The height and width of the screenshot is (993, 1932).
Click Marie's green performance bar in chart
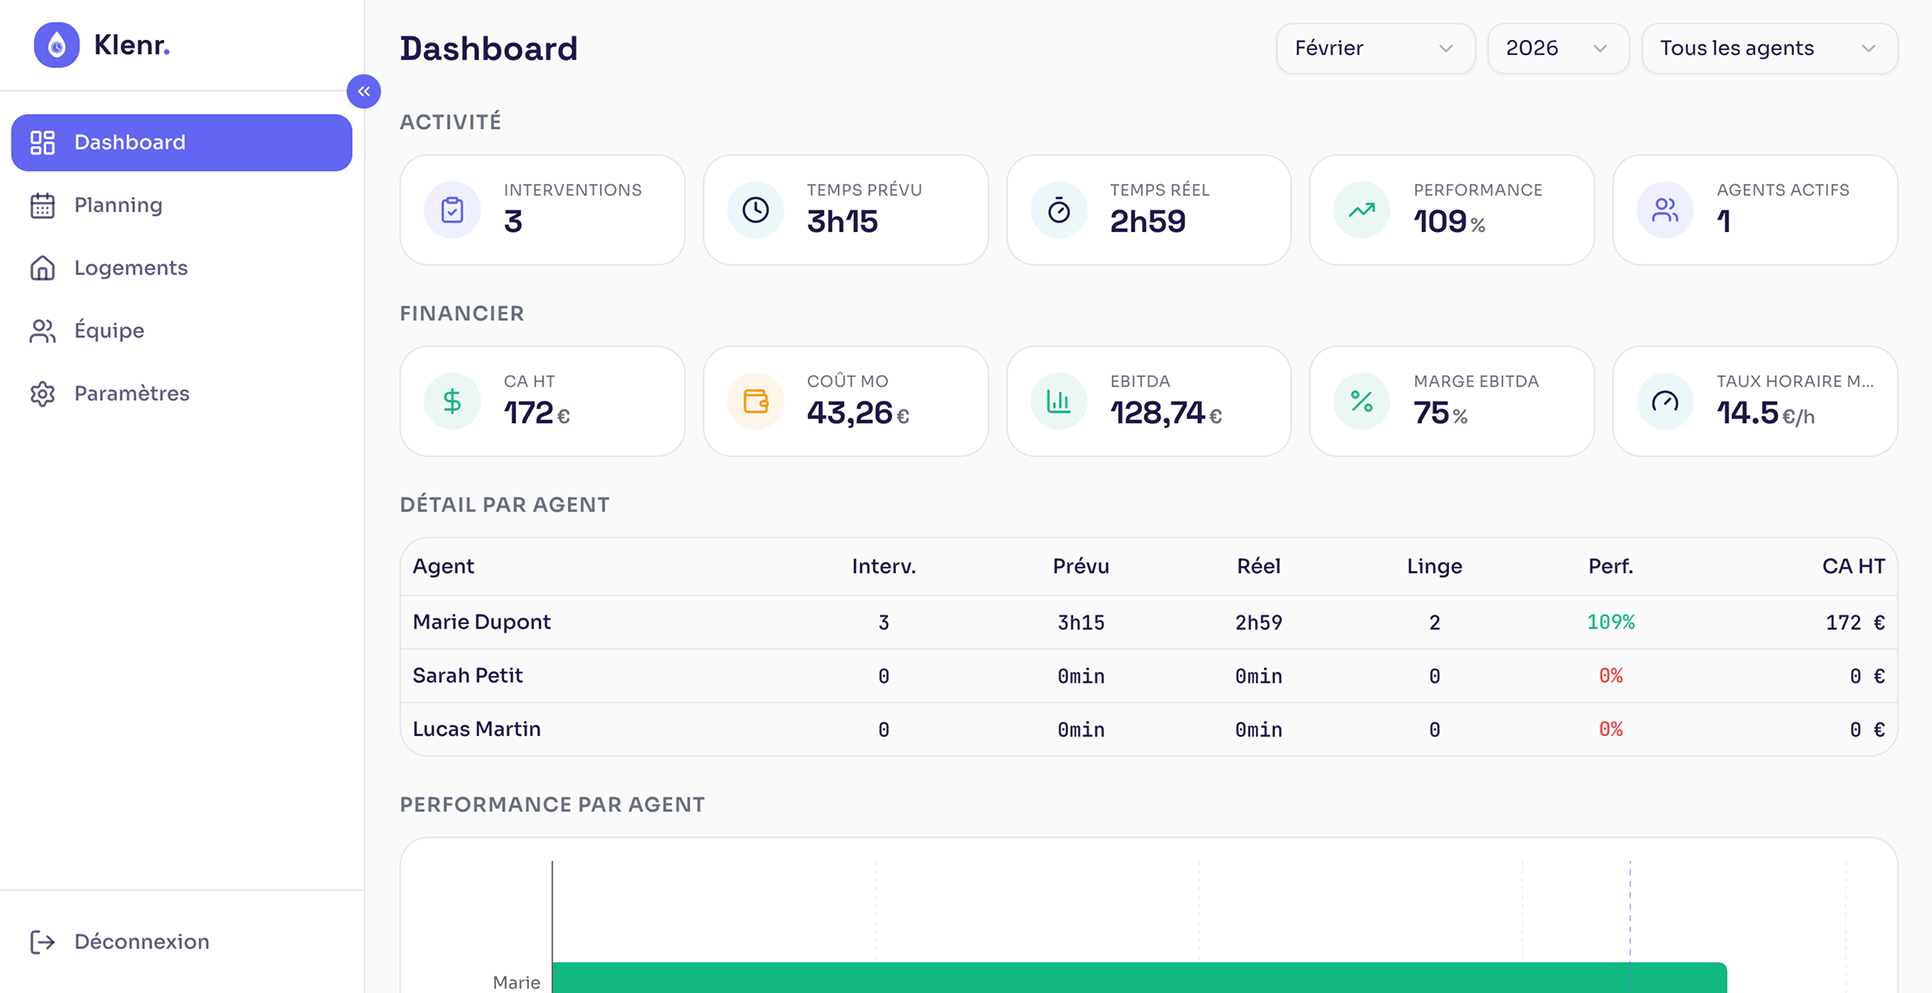[x=1138, y=978]
